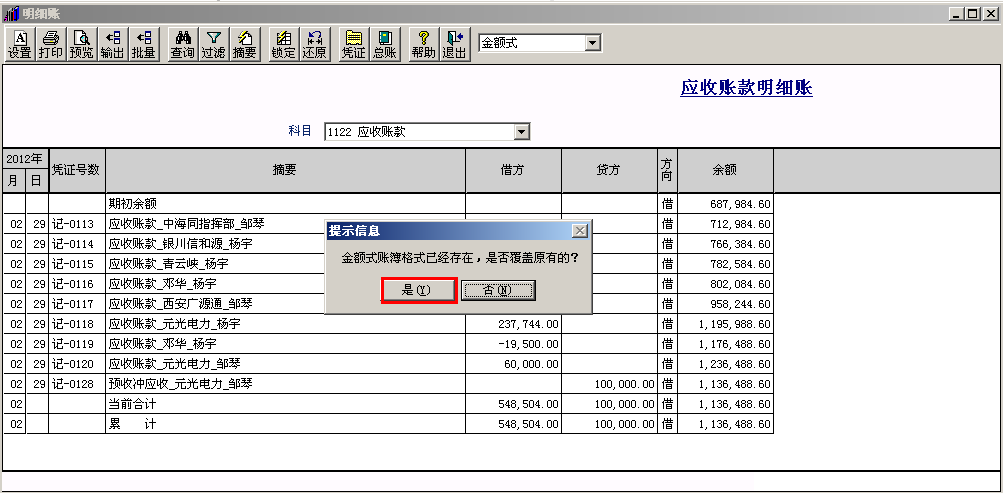The image size is (1003, 493).
Task: Click the 还原 restore icon
Action: 314,44
